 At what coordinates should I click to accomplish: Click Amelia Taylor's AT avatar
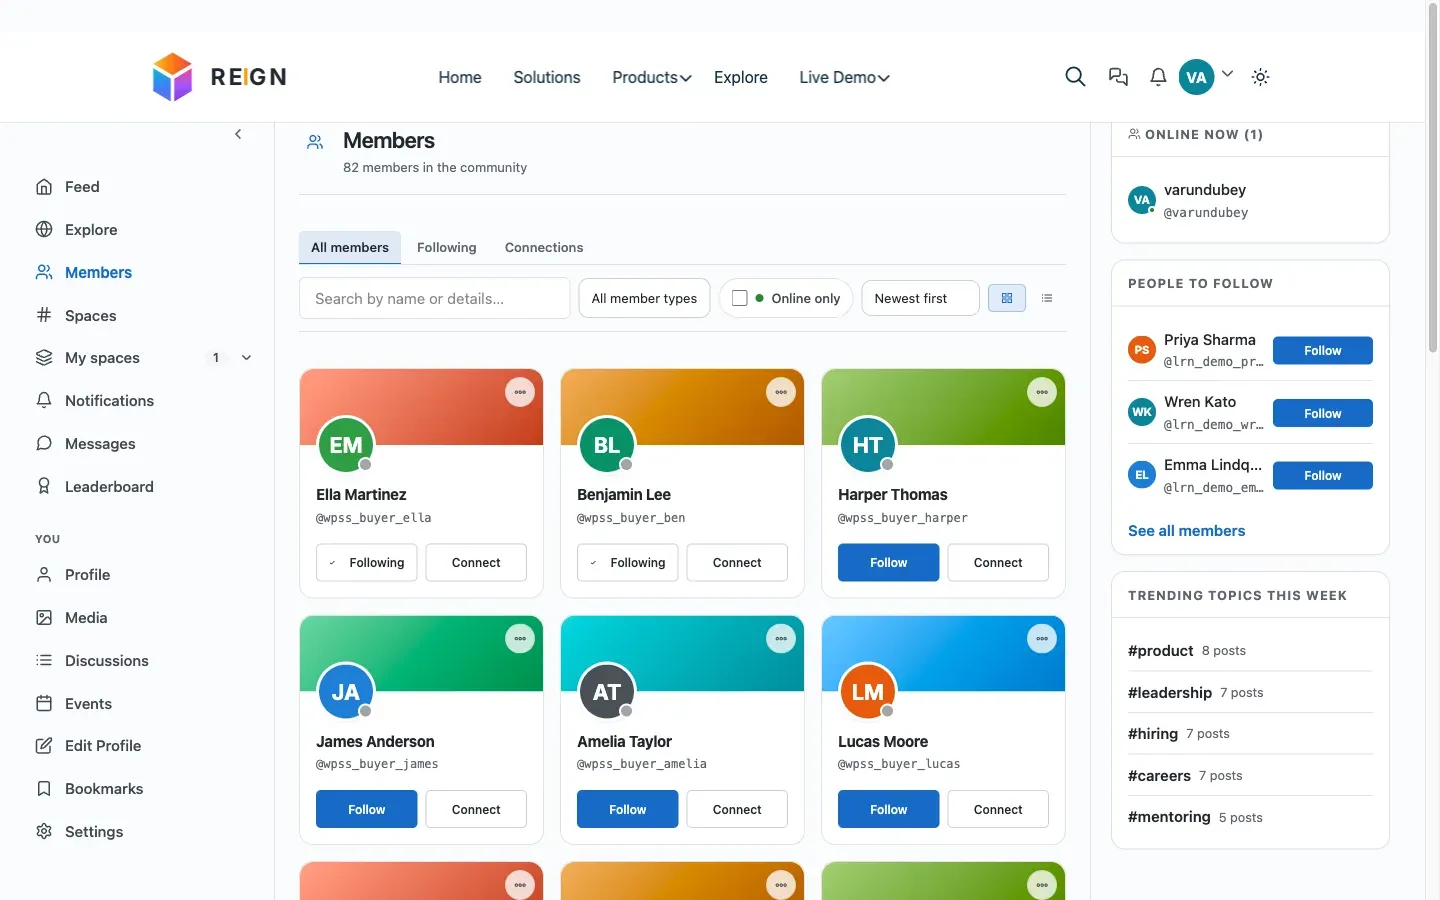click(x=607, y=692)
